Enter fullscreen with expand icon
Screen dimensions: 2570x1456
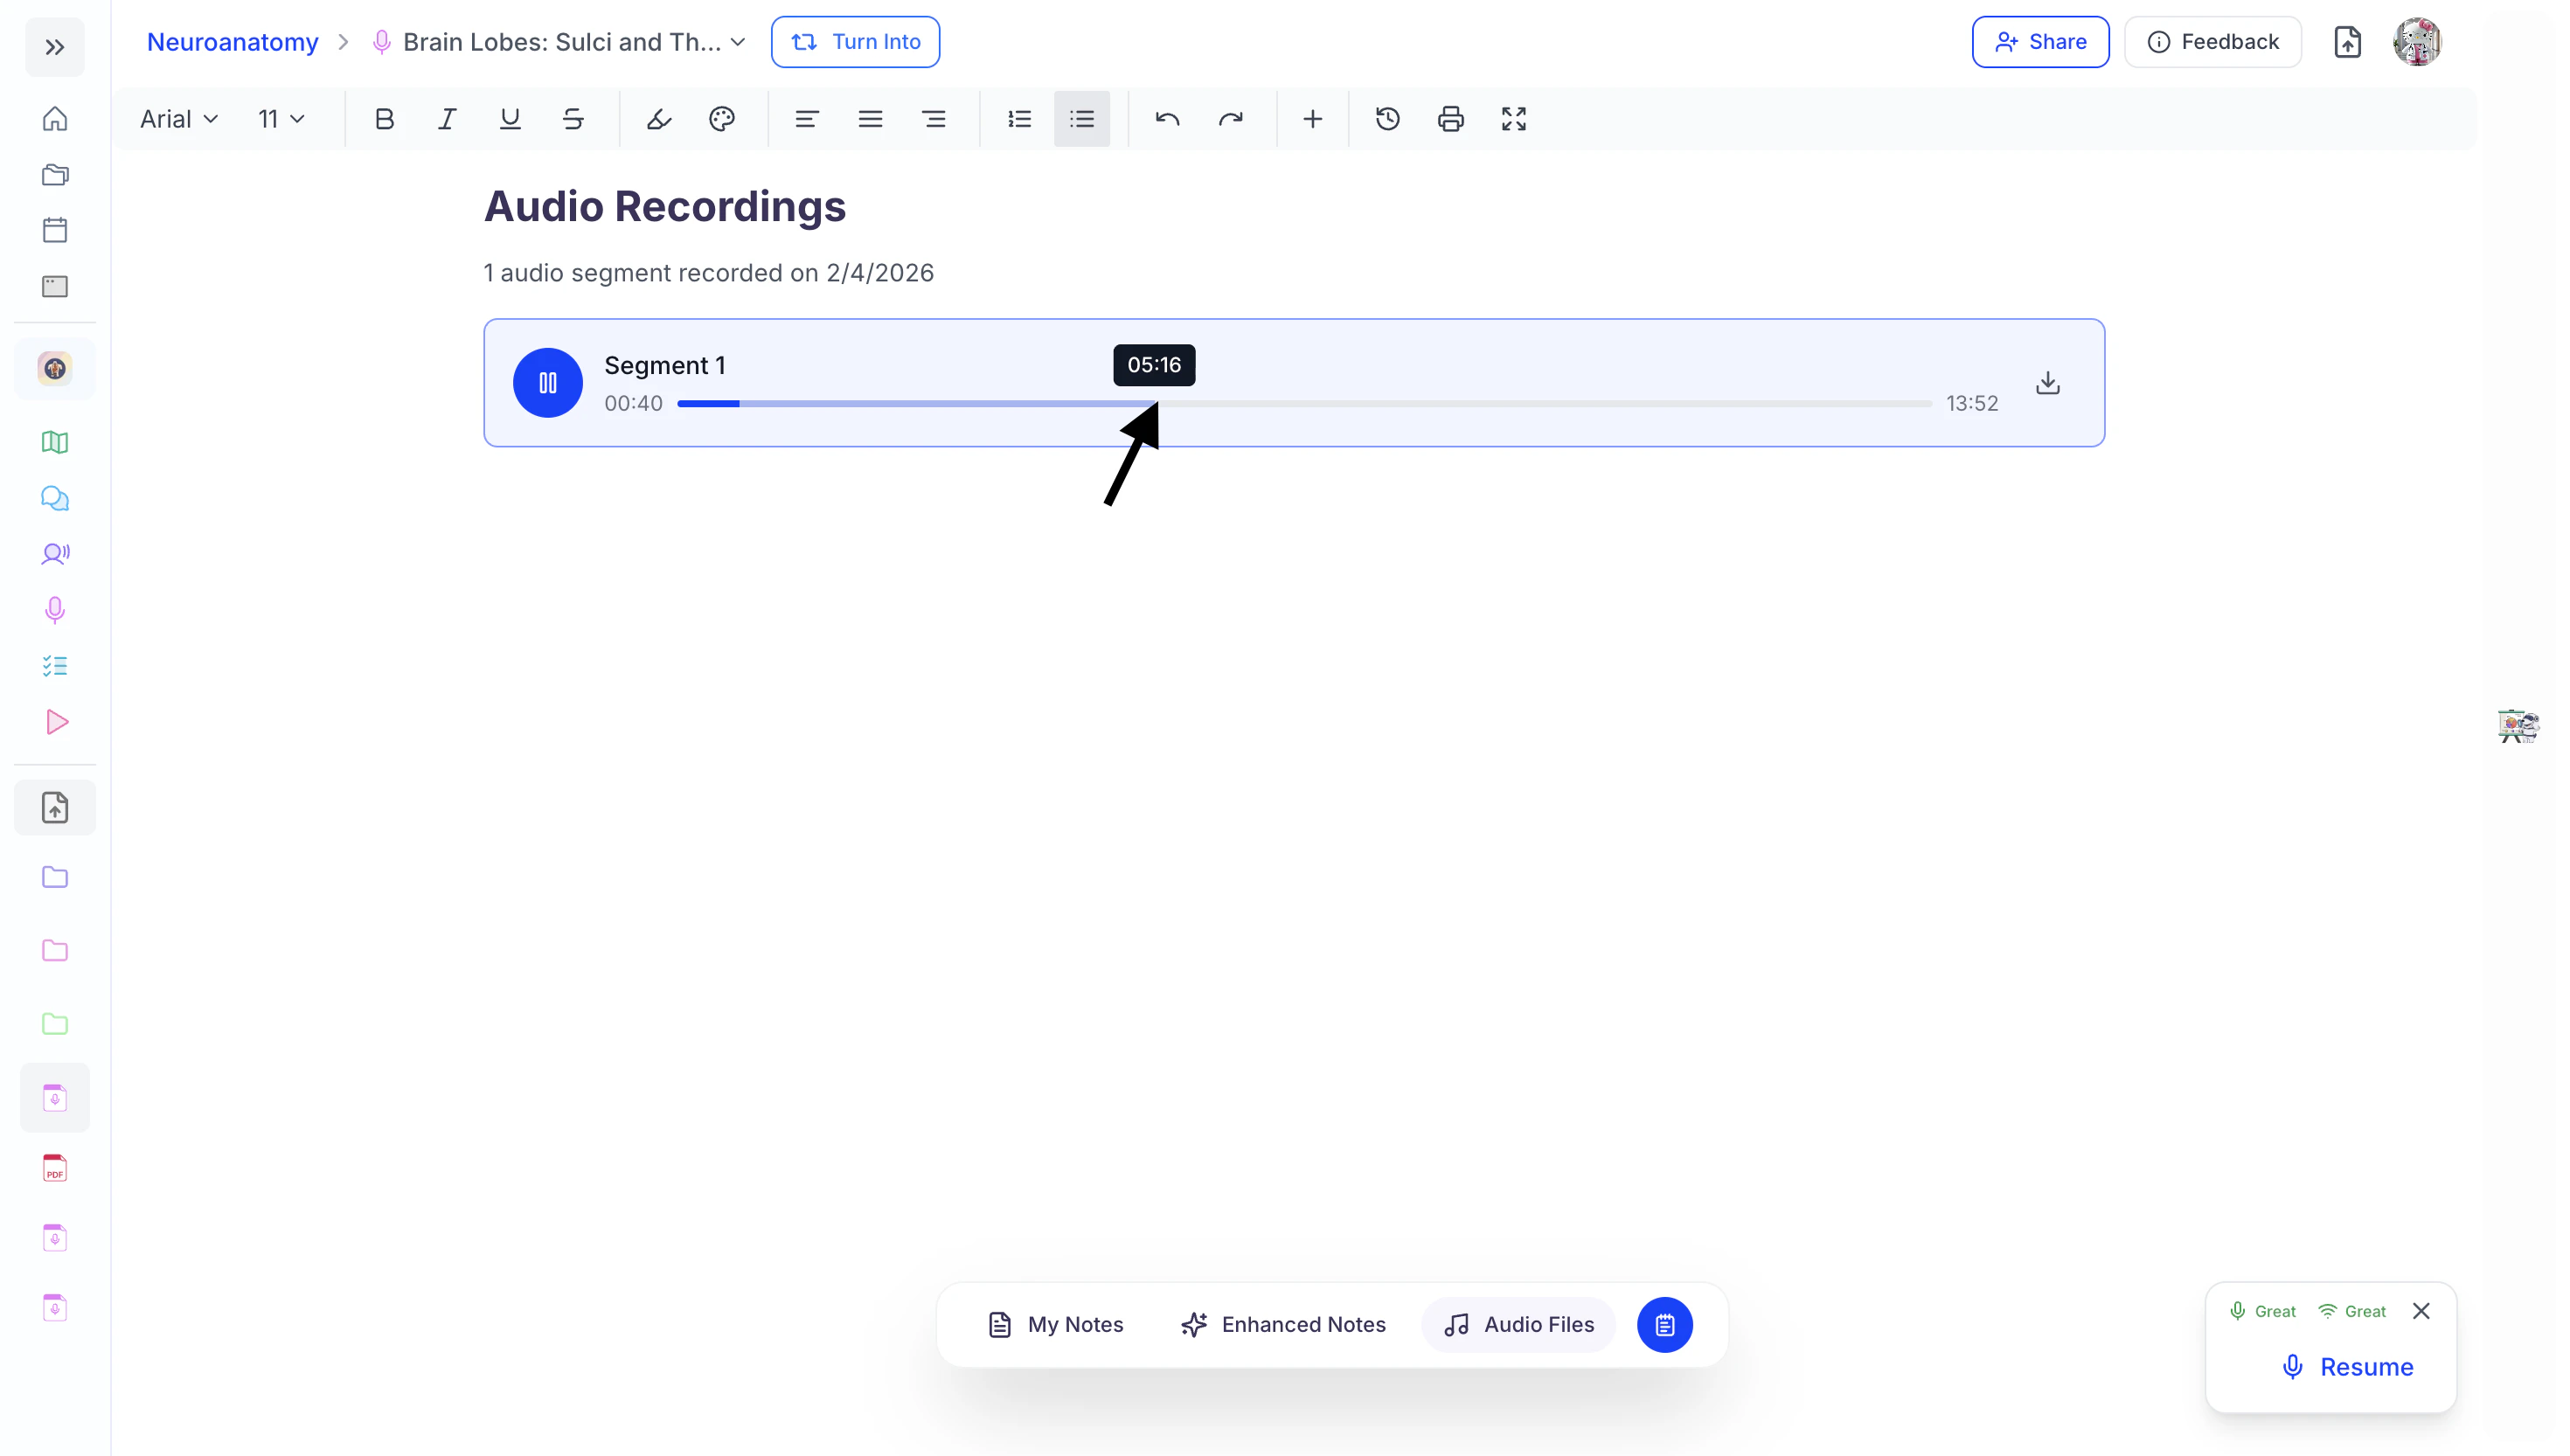(x=1513, y=119)
